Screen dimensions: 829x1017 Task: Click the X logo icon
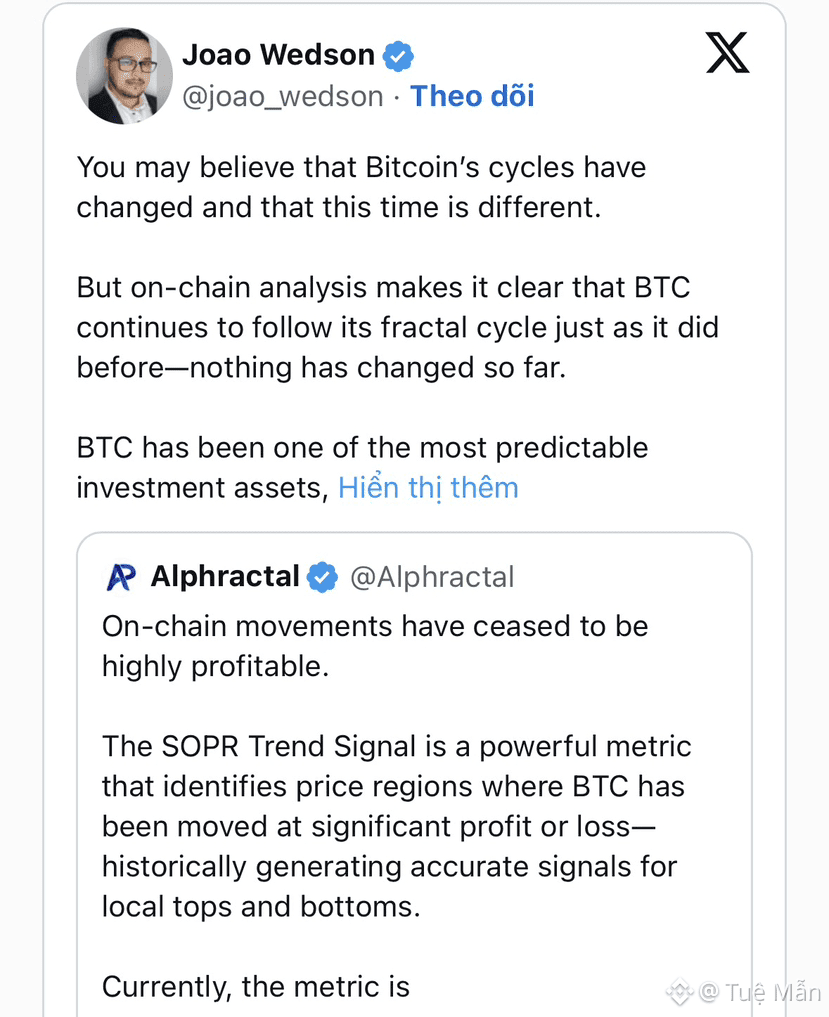click(x=727, y=52)
